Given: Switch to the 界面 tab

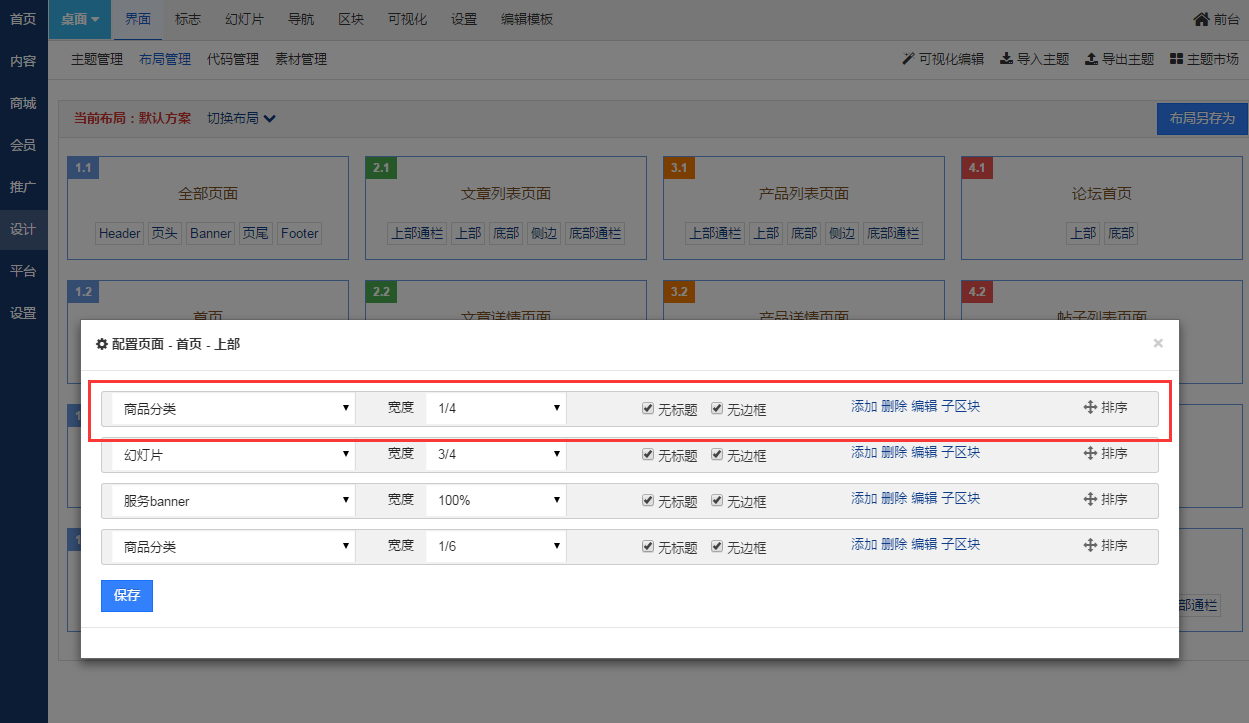Looking at the screenshot, I should point(138,19).
